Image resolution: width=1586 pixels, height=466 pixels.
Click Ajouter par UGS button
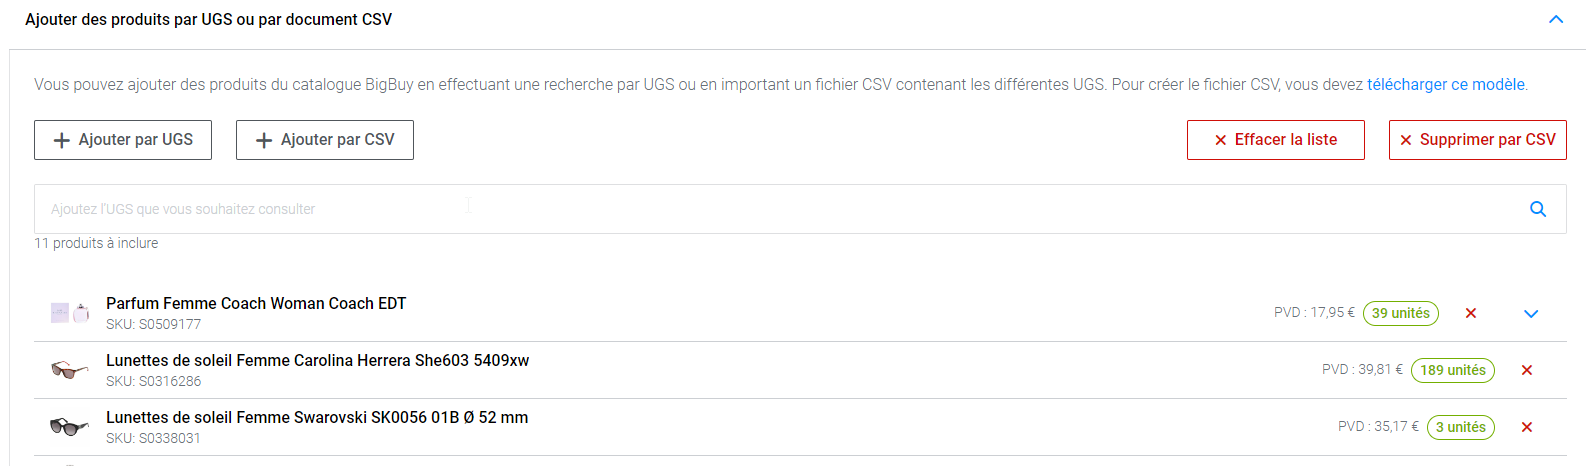click(x=123, y=140)
